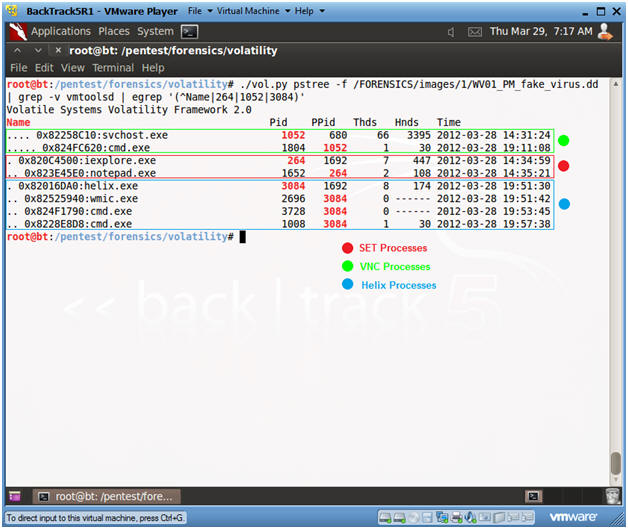Click the 'To direct input' status message
The width and height of the screenshot is (628, 529).
point(95,518)
